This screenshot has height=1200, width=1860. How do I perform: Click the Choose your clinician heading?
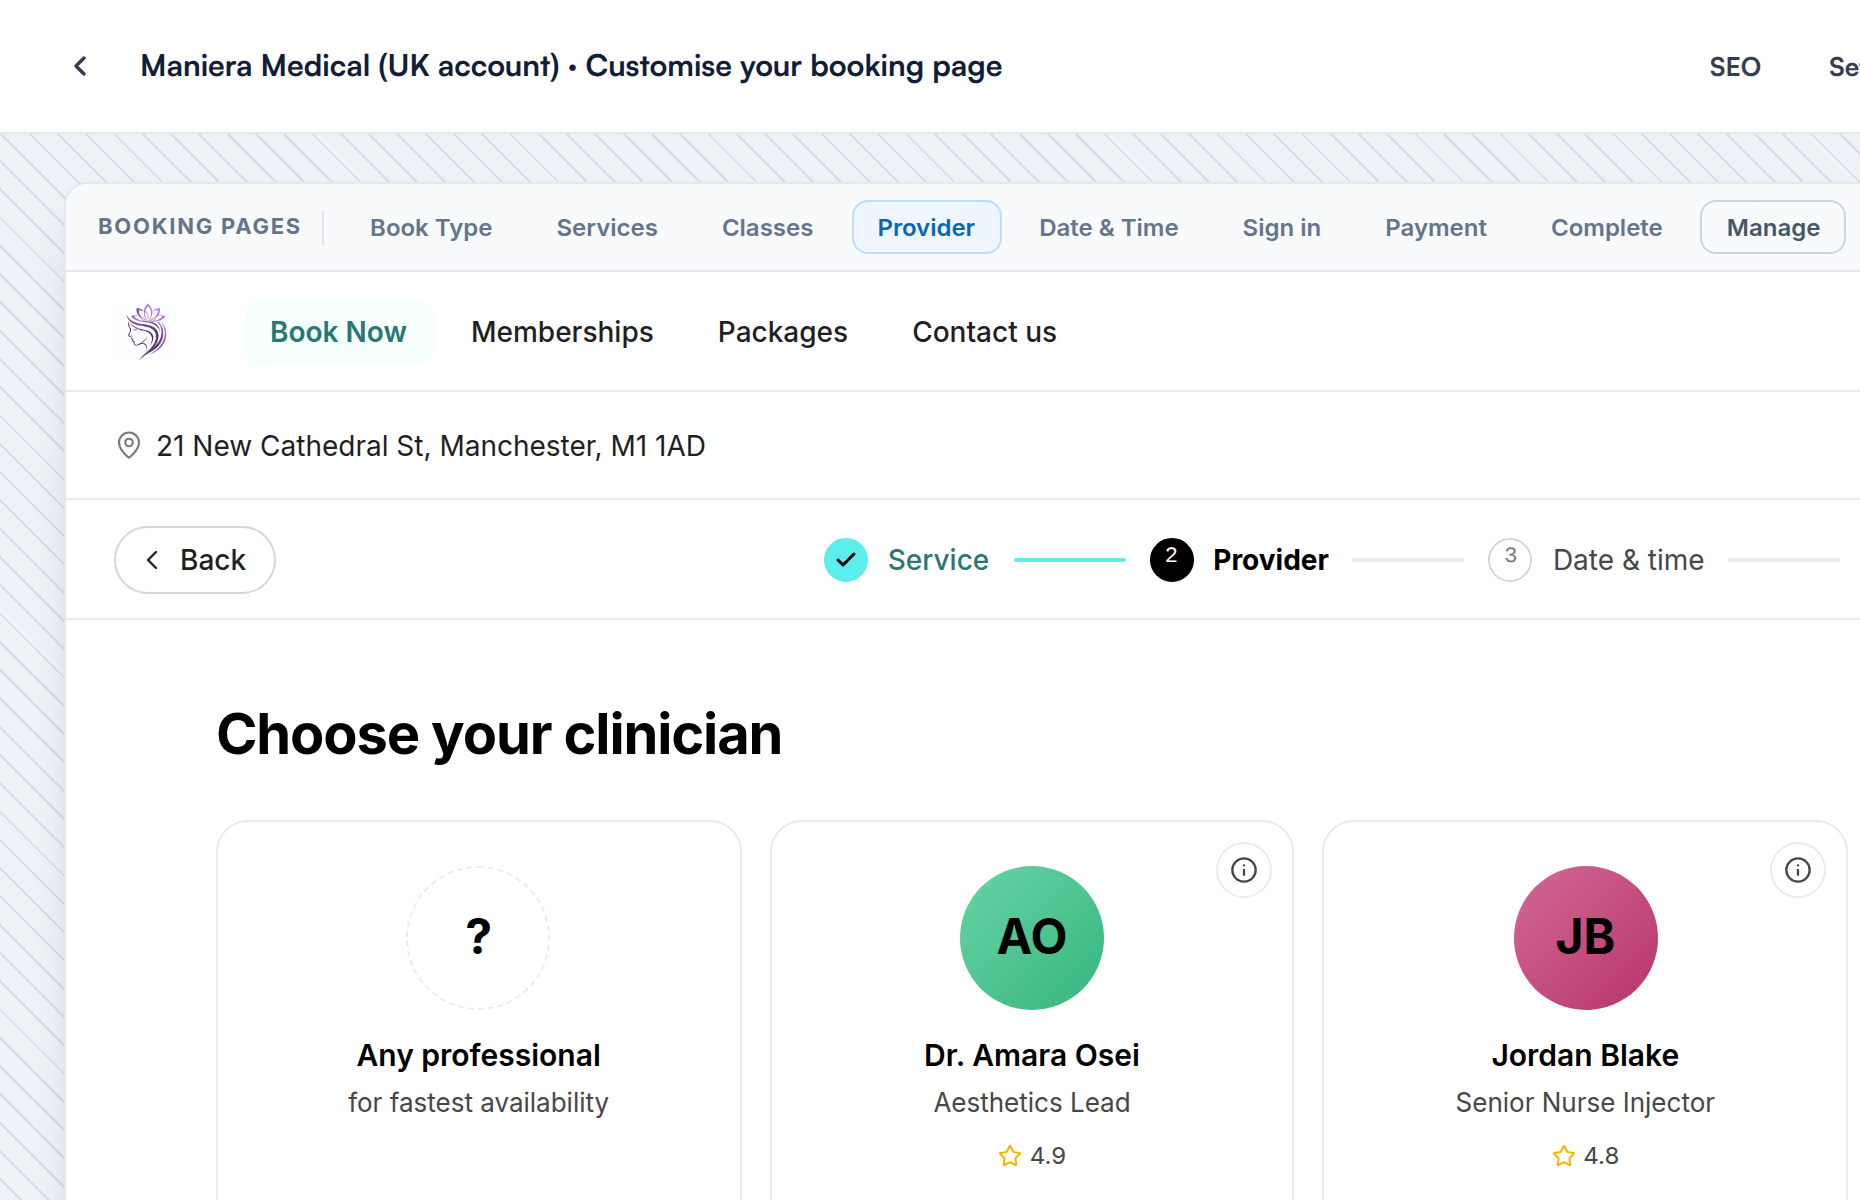(499, 735)
